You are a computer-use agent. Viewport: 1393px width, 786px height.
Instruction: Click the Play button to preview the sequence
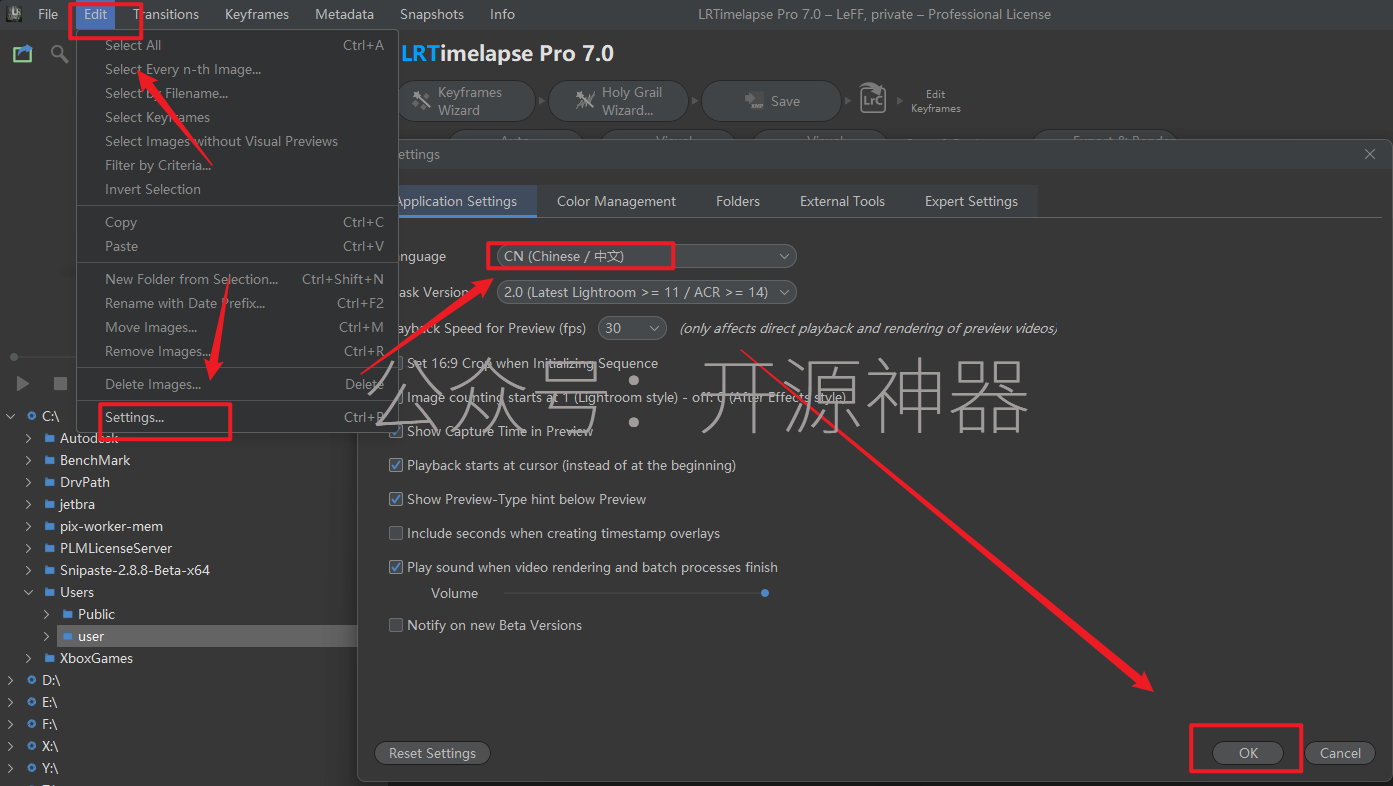click(22, 383)
